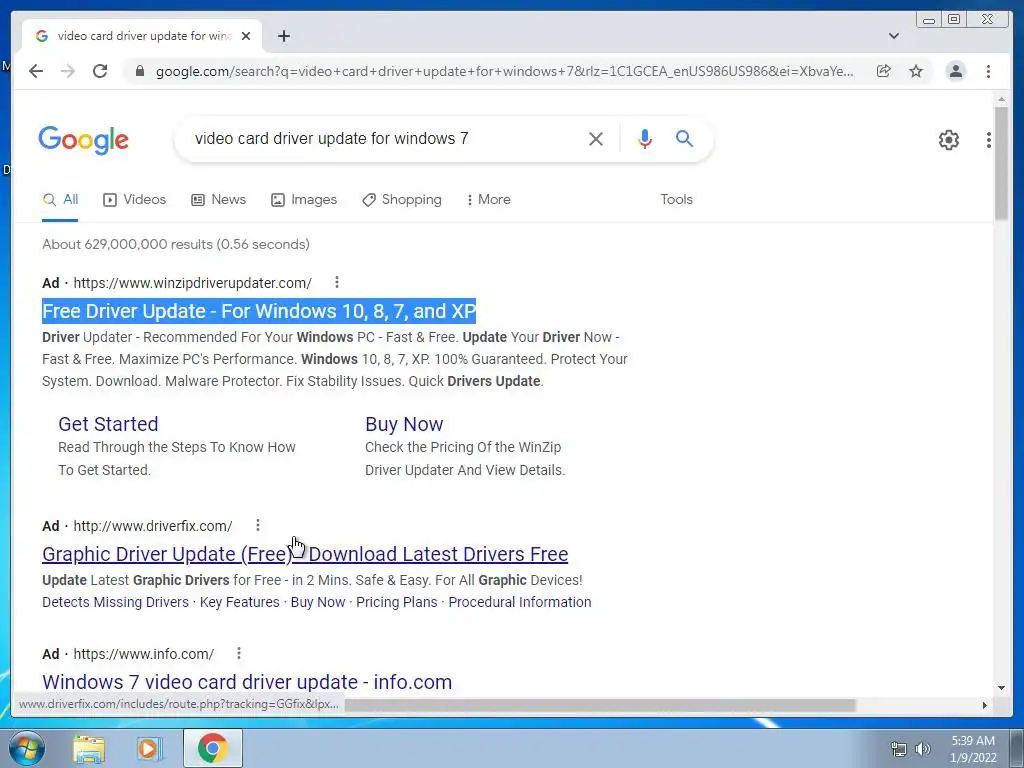The image size is (1024, 768).
Task: Switch to the News tab
Action: pos(218,200)
